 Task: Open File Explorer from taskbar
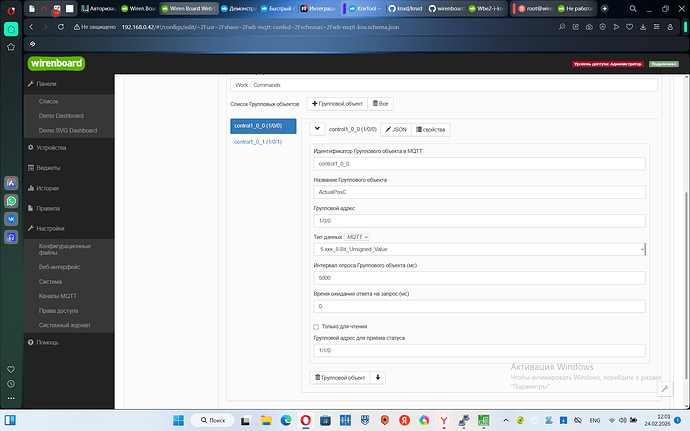(266, 420)
